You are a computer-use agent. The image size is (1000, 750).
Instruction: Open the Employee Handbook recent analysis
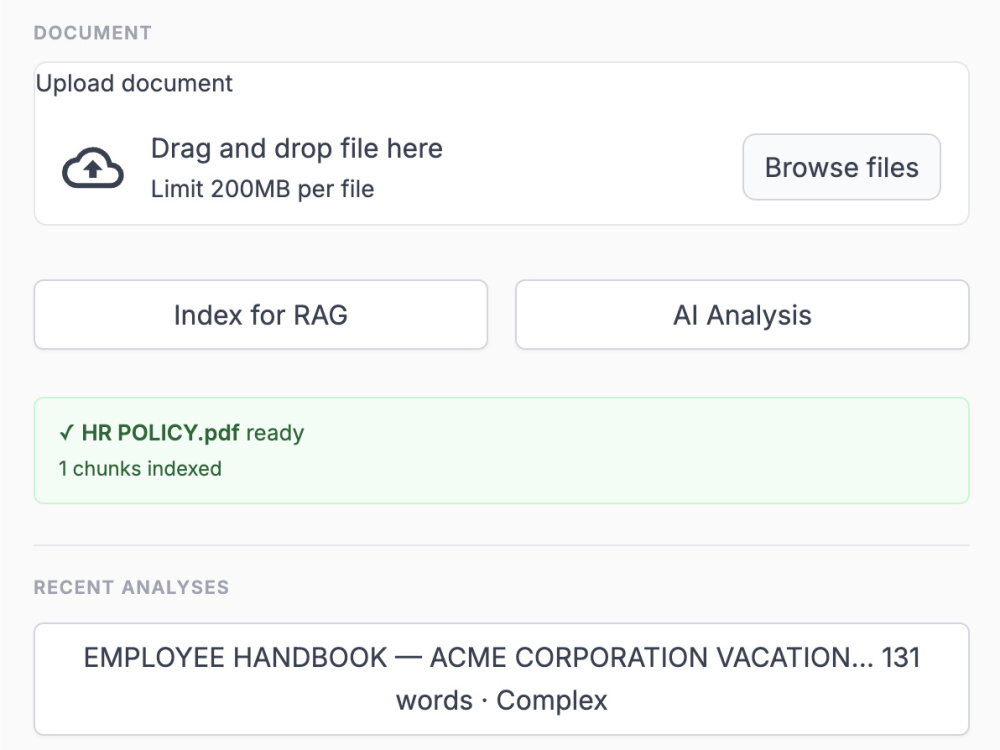tap(501, 679)
